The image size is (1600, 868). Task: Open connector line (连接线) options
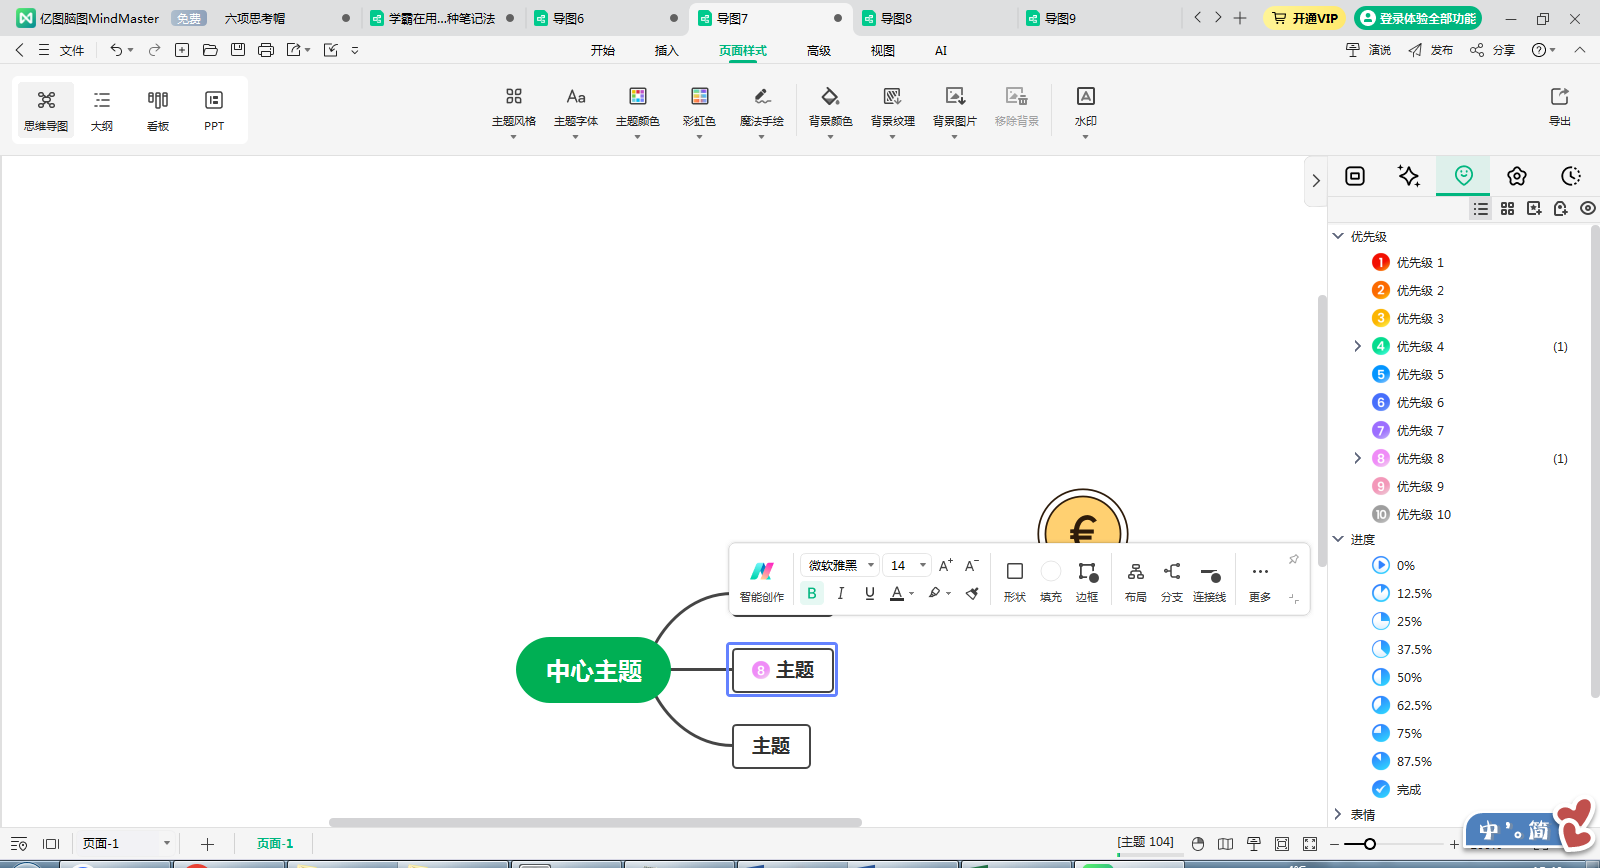[1209, 580]
